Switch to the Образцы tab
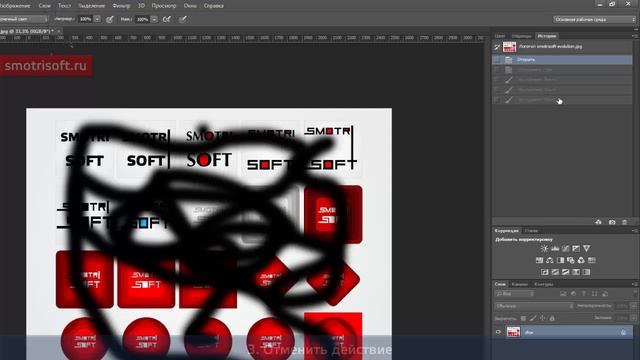This screenshot has width=640, height=360. [521, 36]
